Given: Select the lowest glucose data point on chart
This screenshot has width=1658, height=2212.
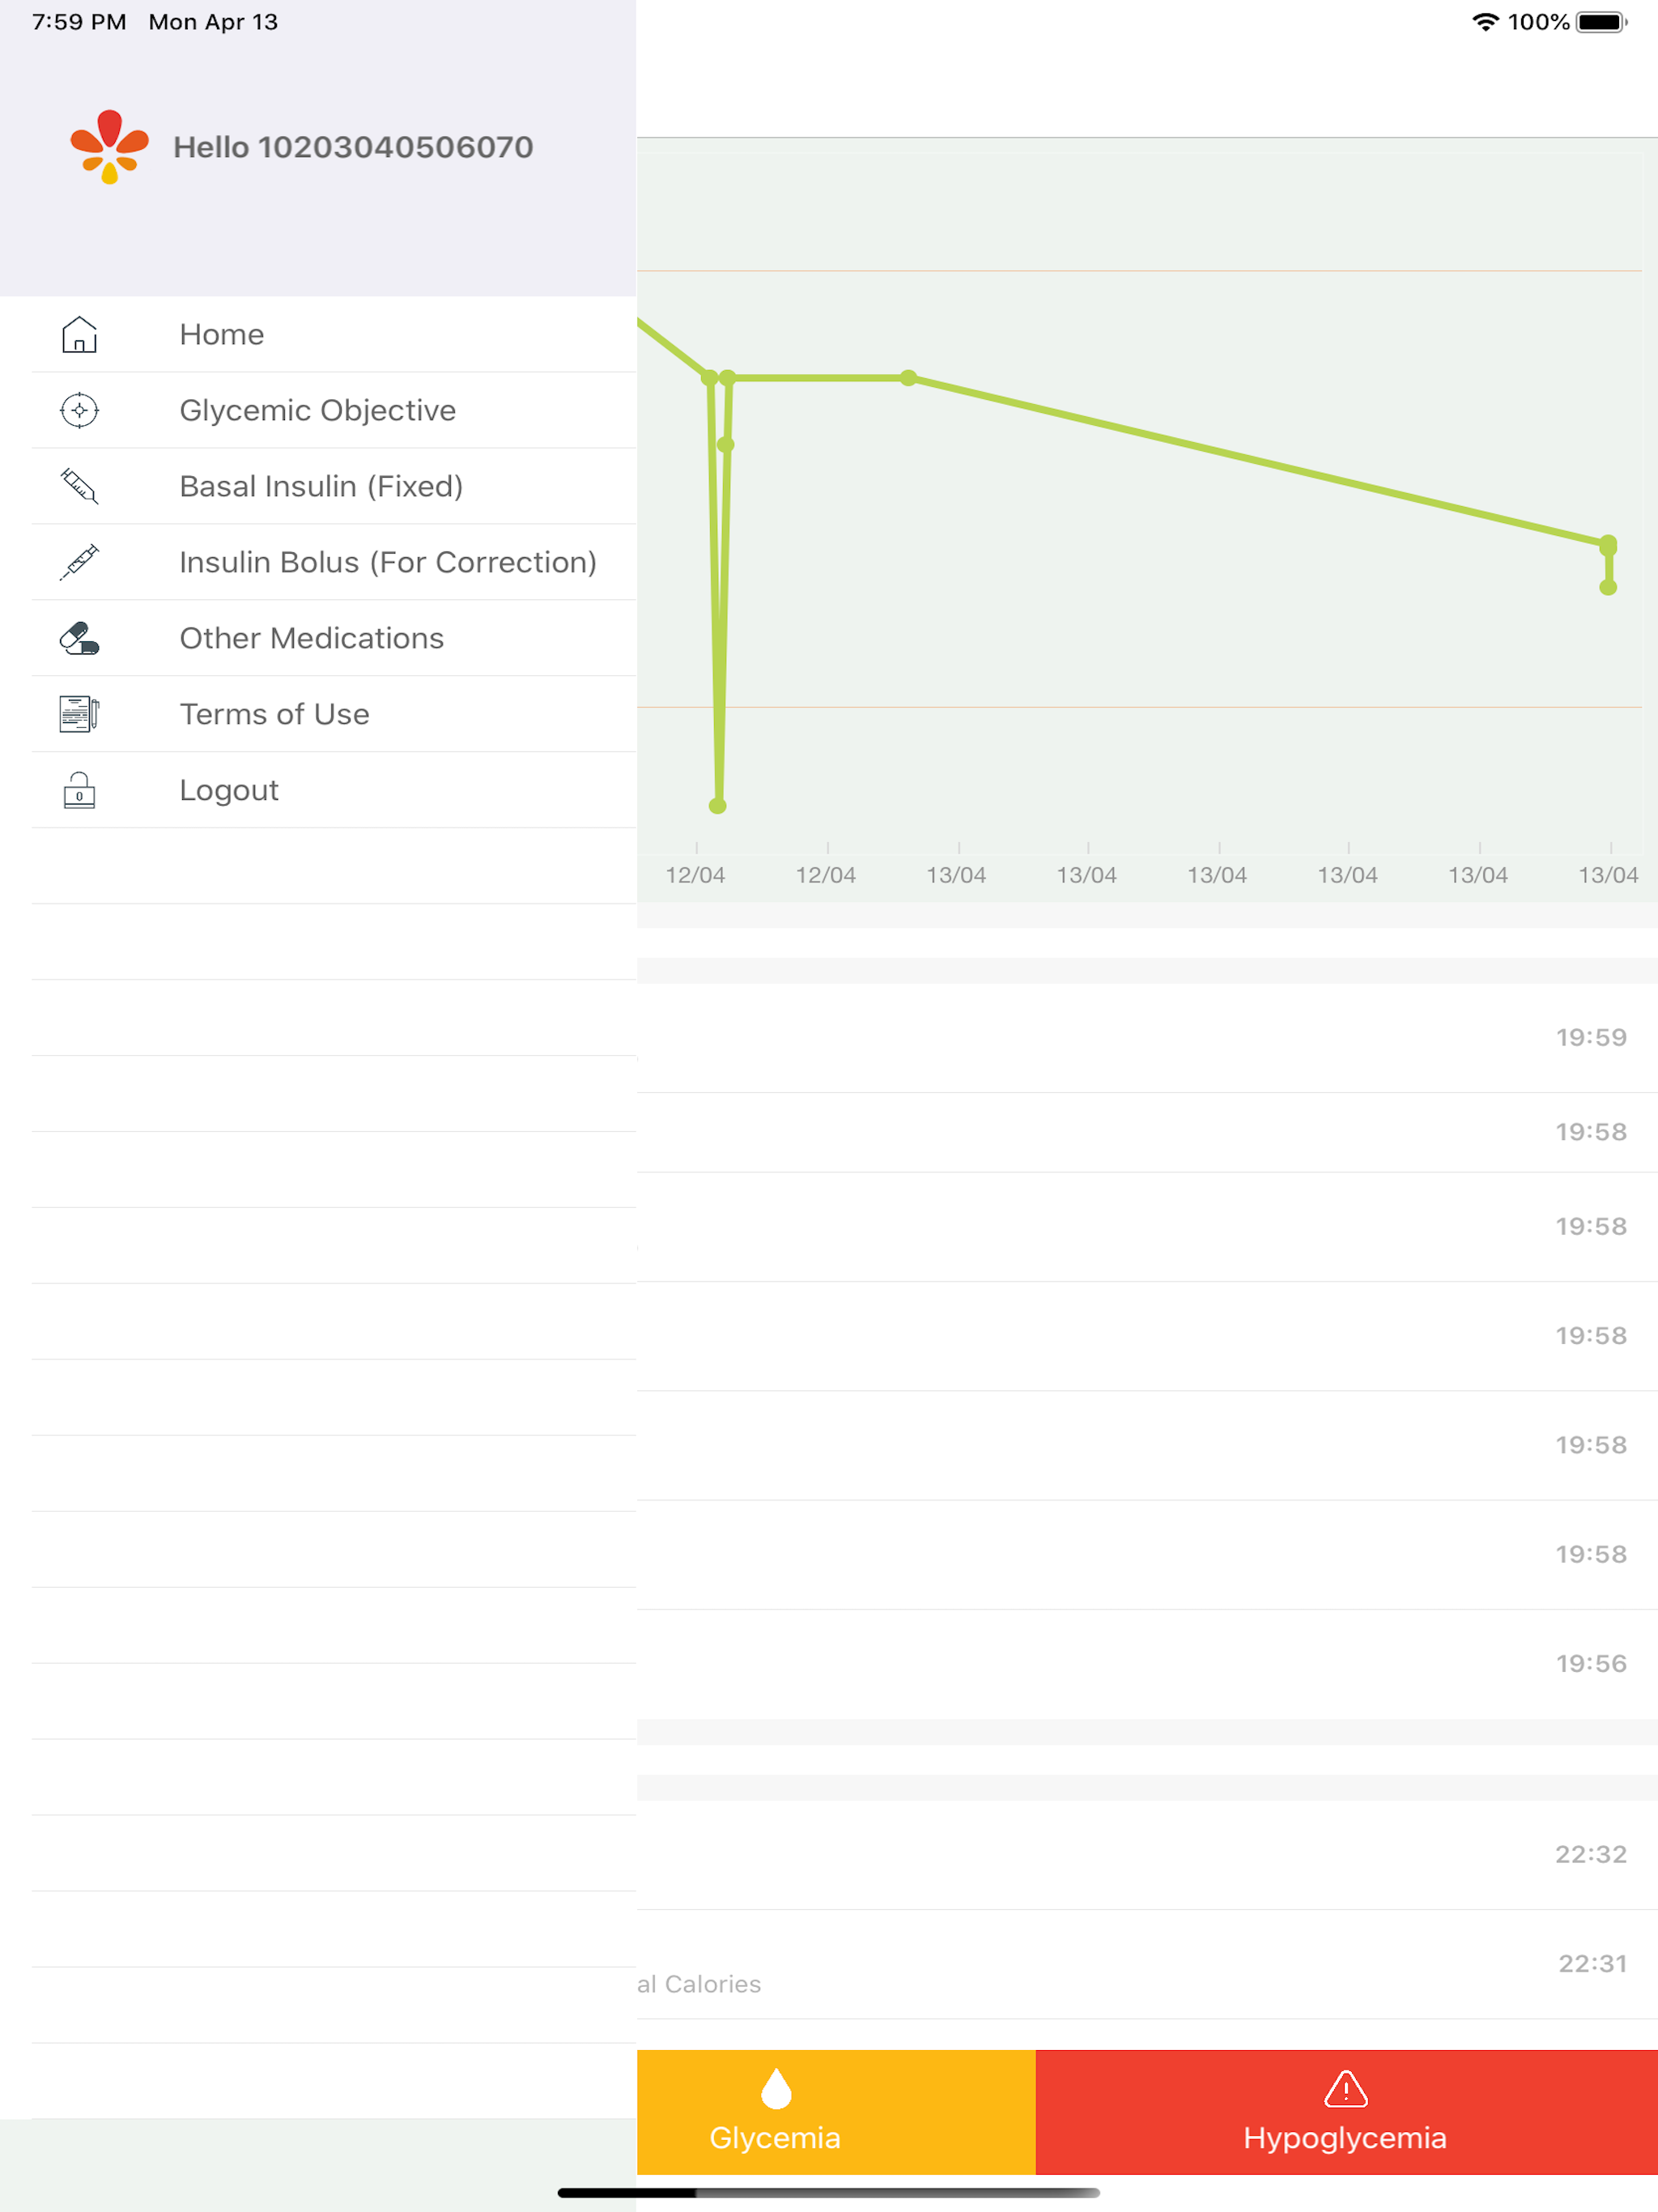Looking at the screenshot, I should point(717,805).
